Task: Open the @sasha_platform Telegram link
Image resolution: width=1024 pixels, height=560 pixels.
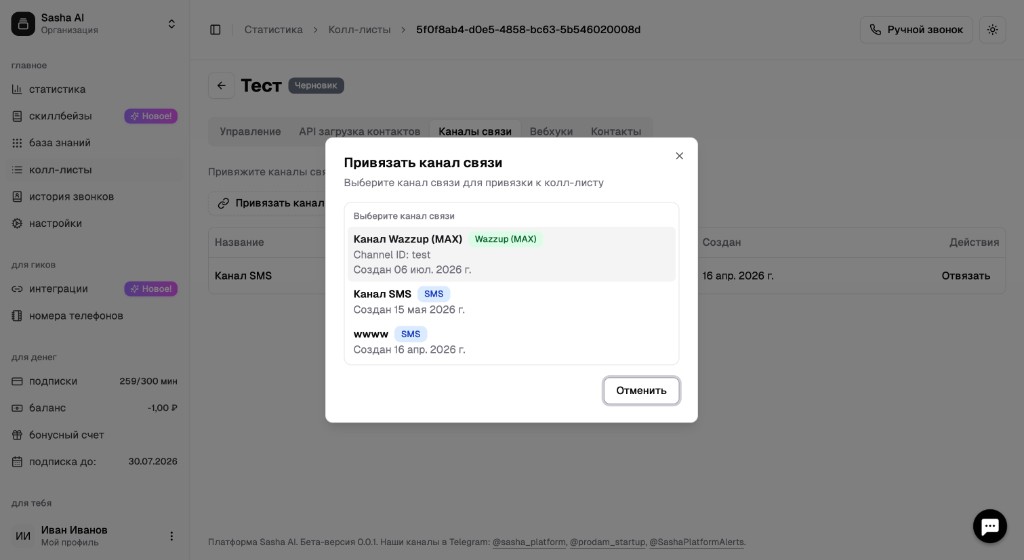Action: point(529,542)
